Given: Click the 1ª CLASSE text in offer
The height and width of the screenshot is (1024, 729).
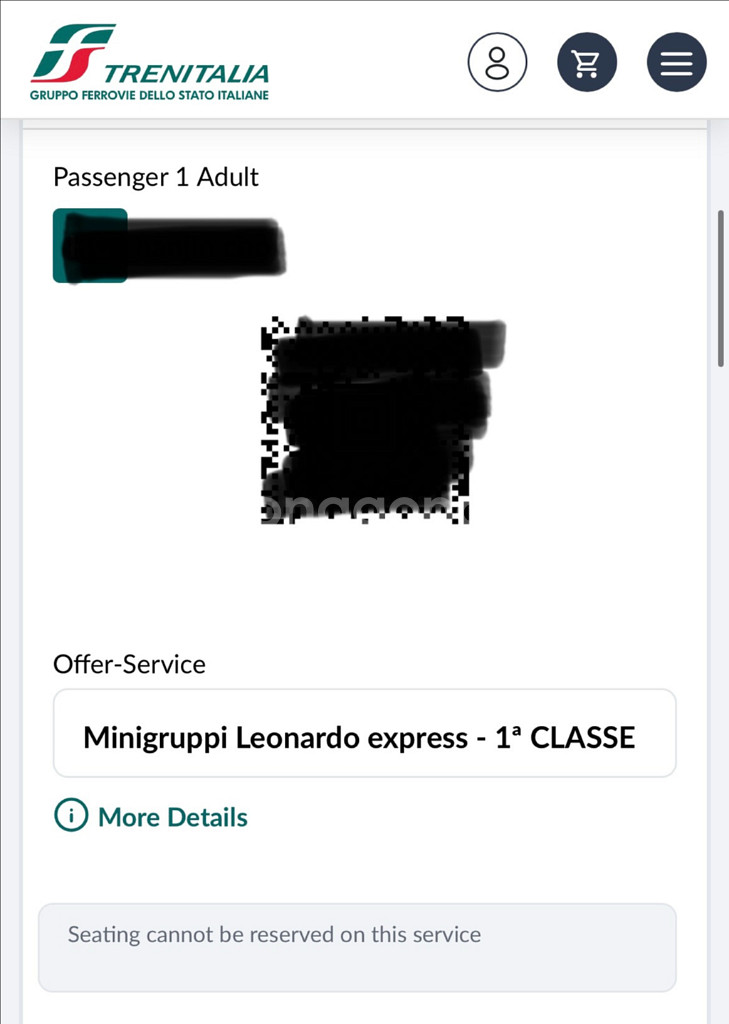Looking at the screenshot, I should (565, 738).
